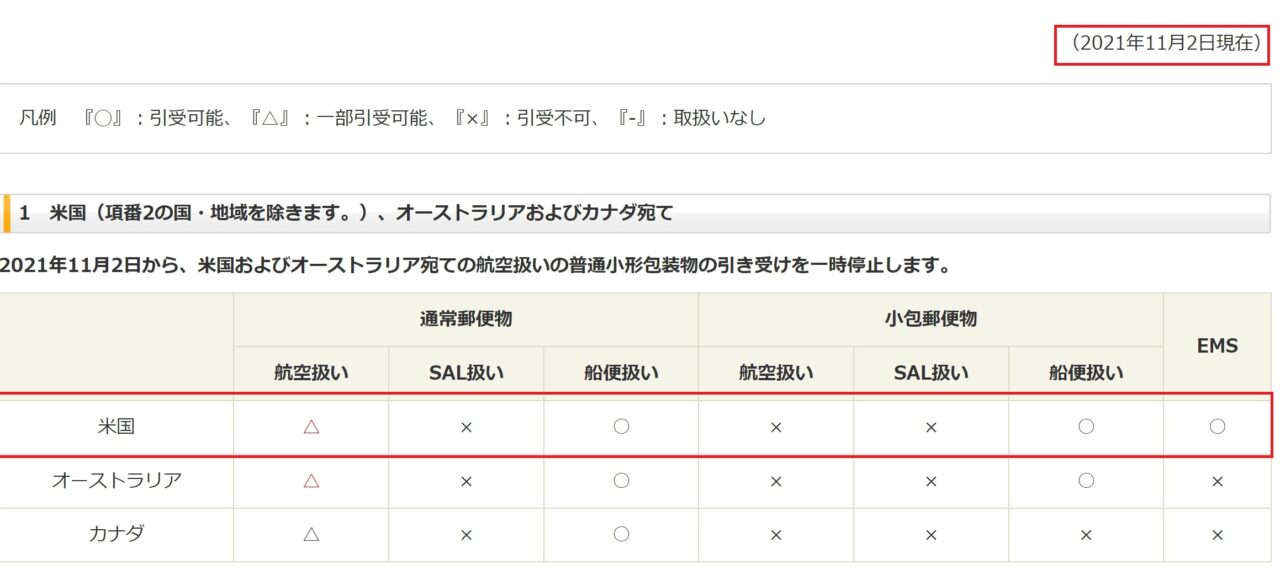
Task: Click the SAL扱い header under 通常郵便物
Action: coord(466,373)
